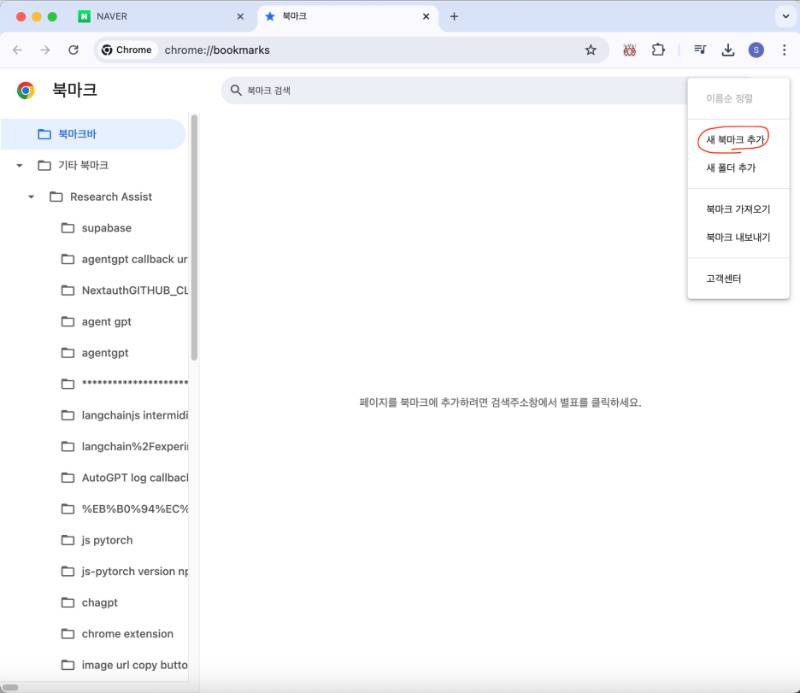The height and width of the screenshot is (693, 800).
Task: Open 고객센터 from the menu
Action: [x=723, y=279]
